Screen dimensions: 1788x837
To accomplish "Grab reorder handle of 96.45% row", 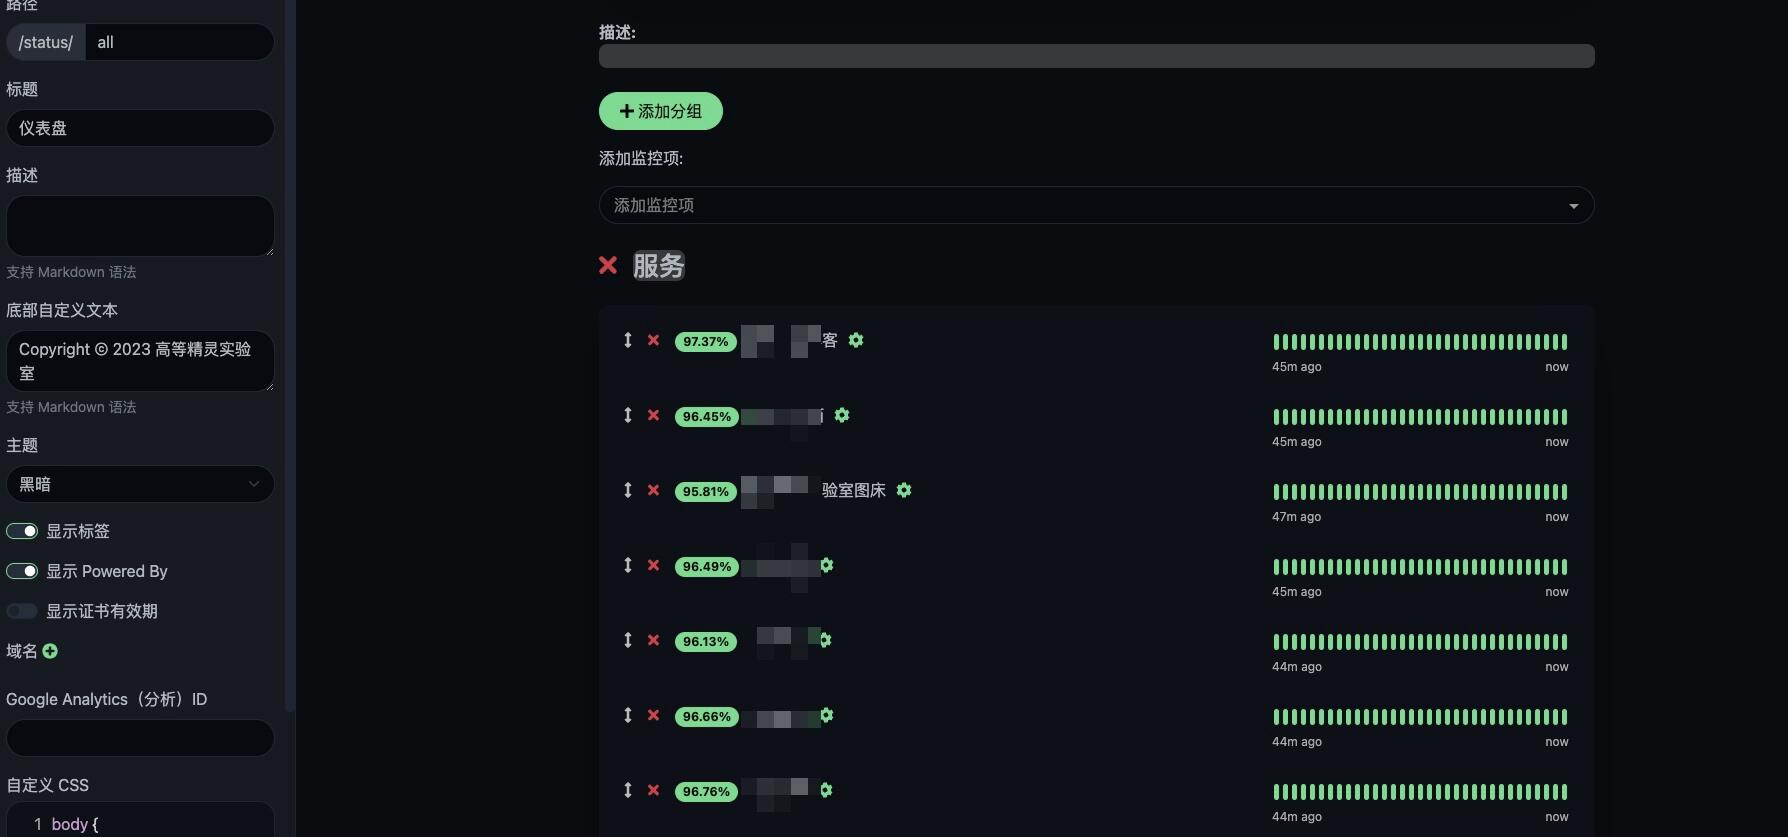I will coord(628,415).
